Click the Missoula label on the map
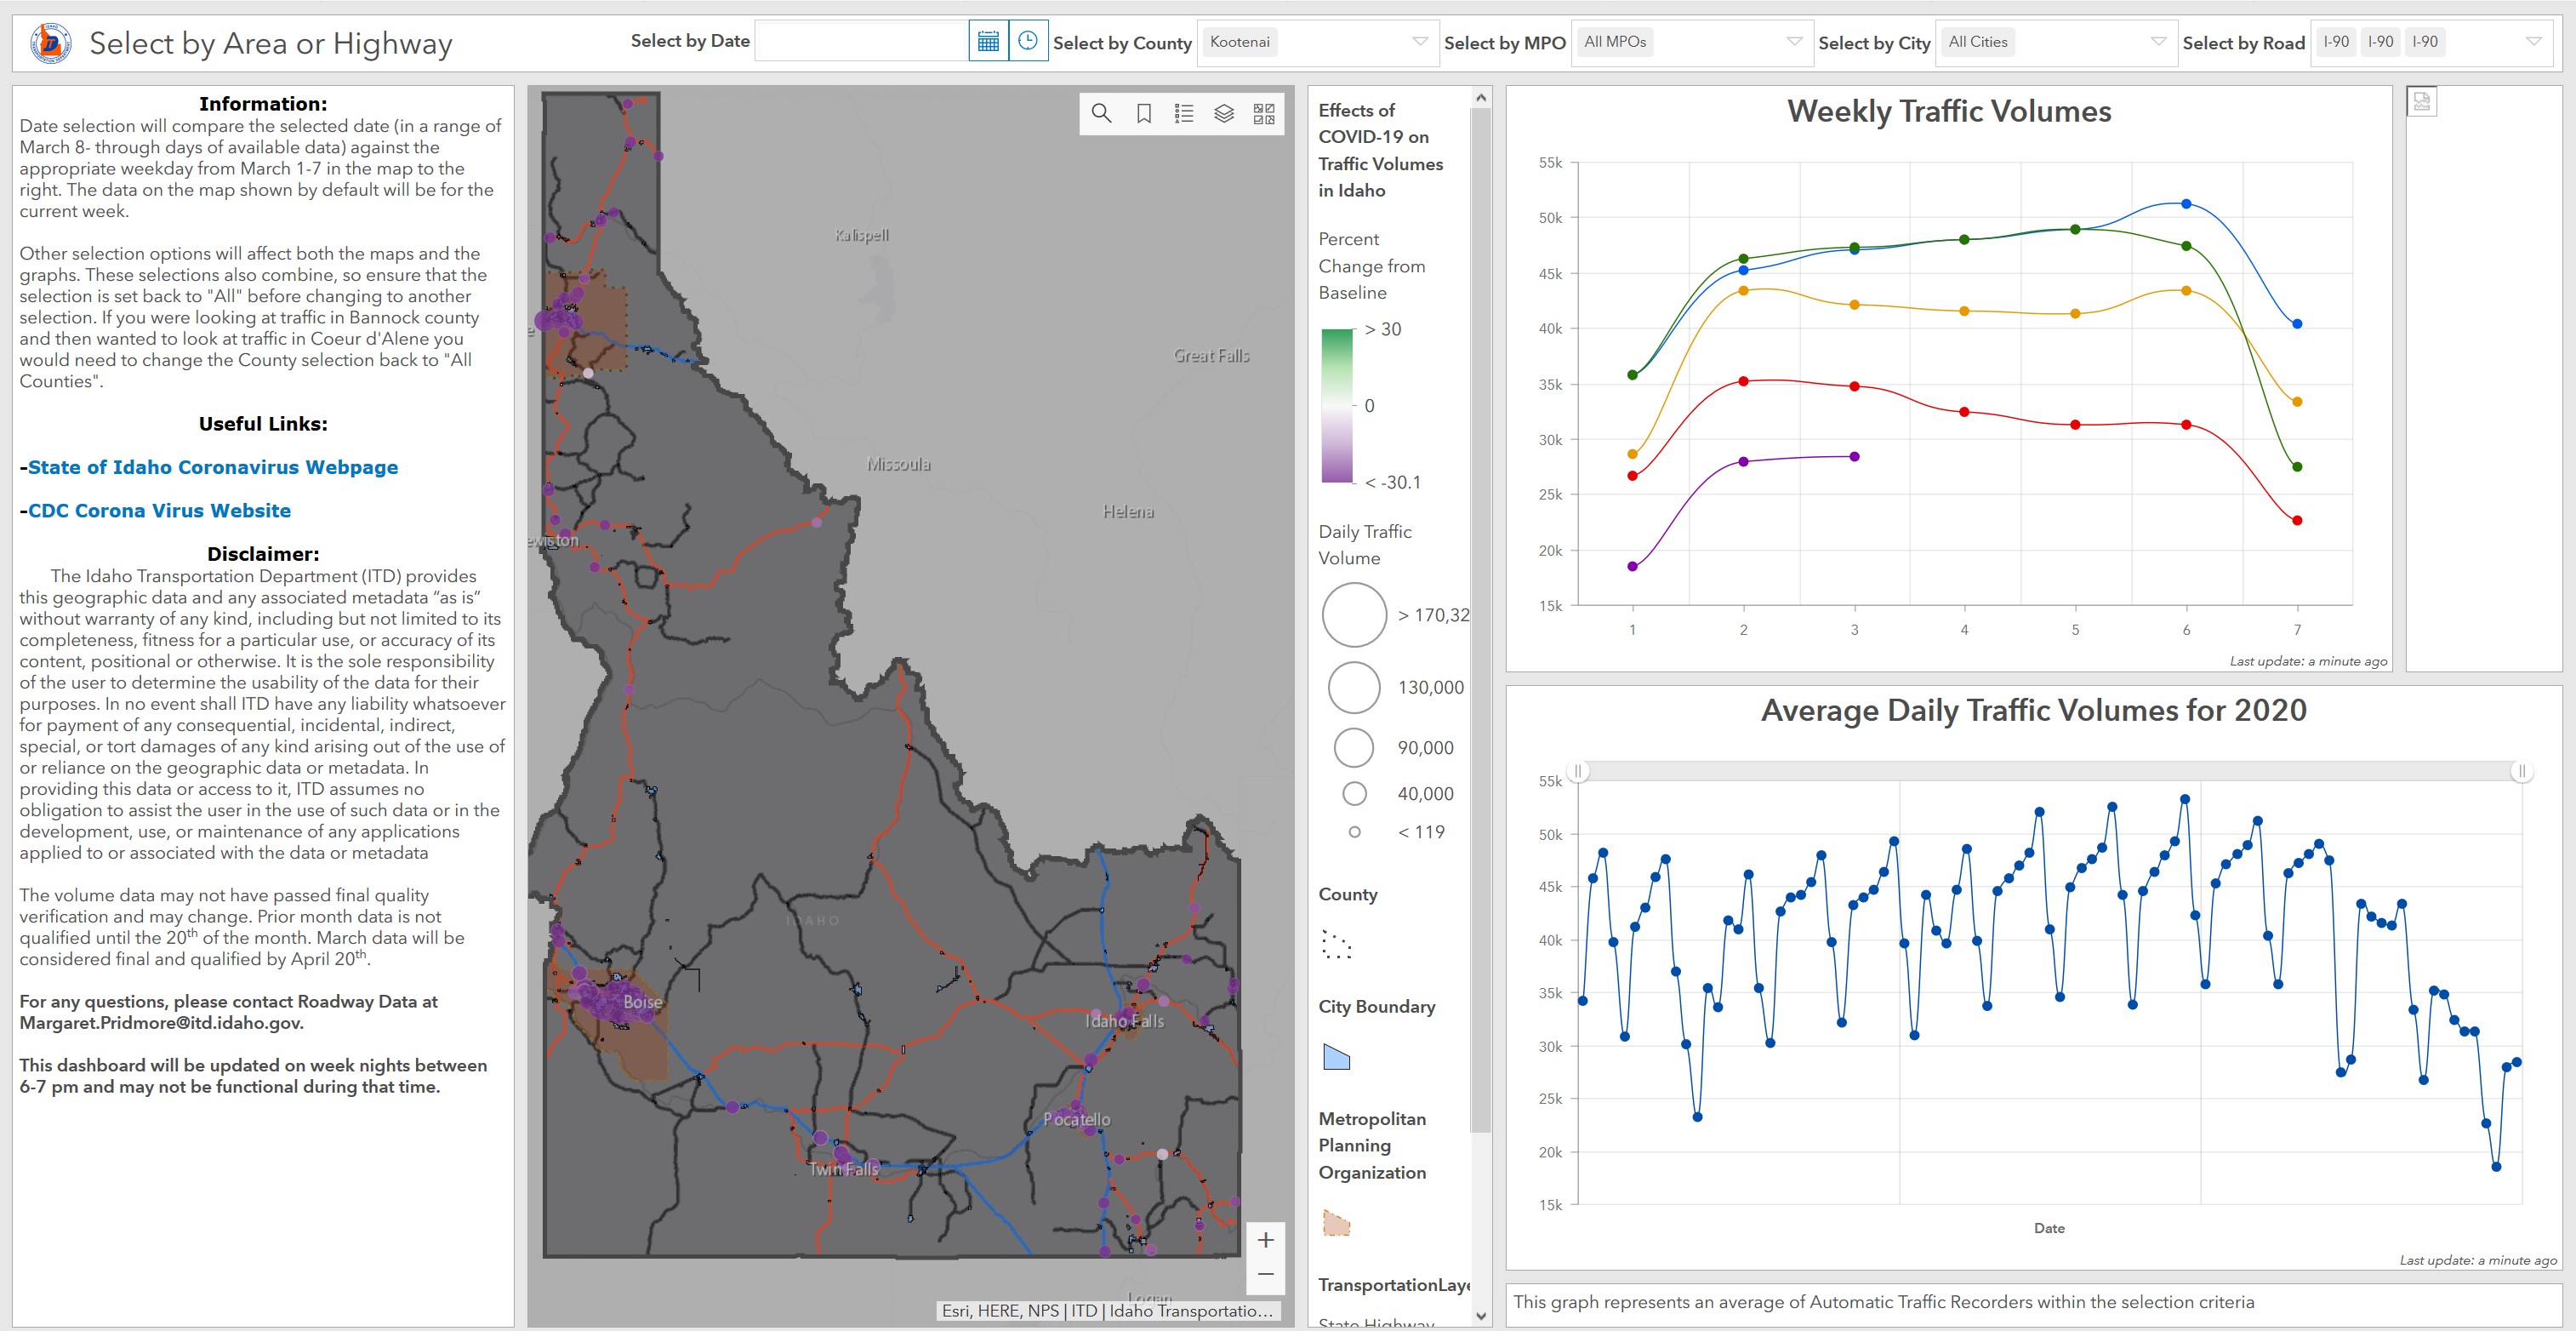 (898, 464)
